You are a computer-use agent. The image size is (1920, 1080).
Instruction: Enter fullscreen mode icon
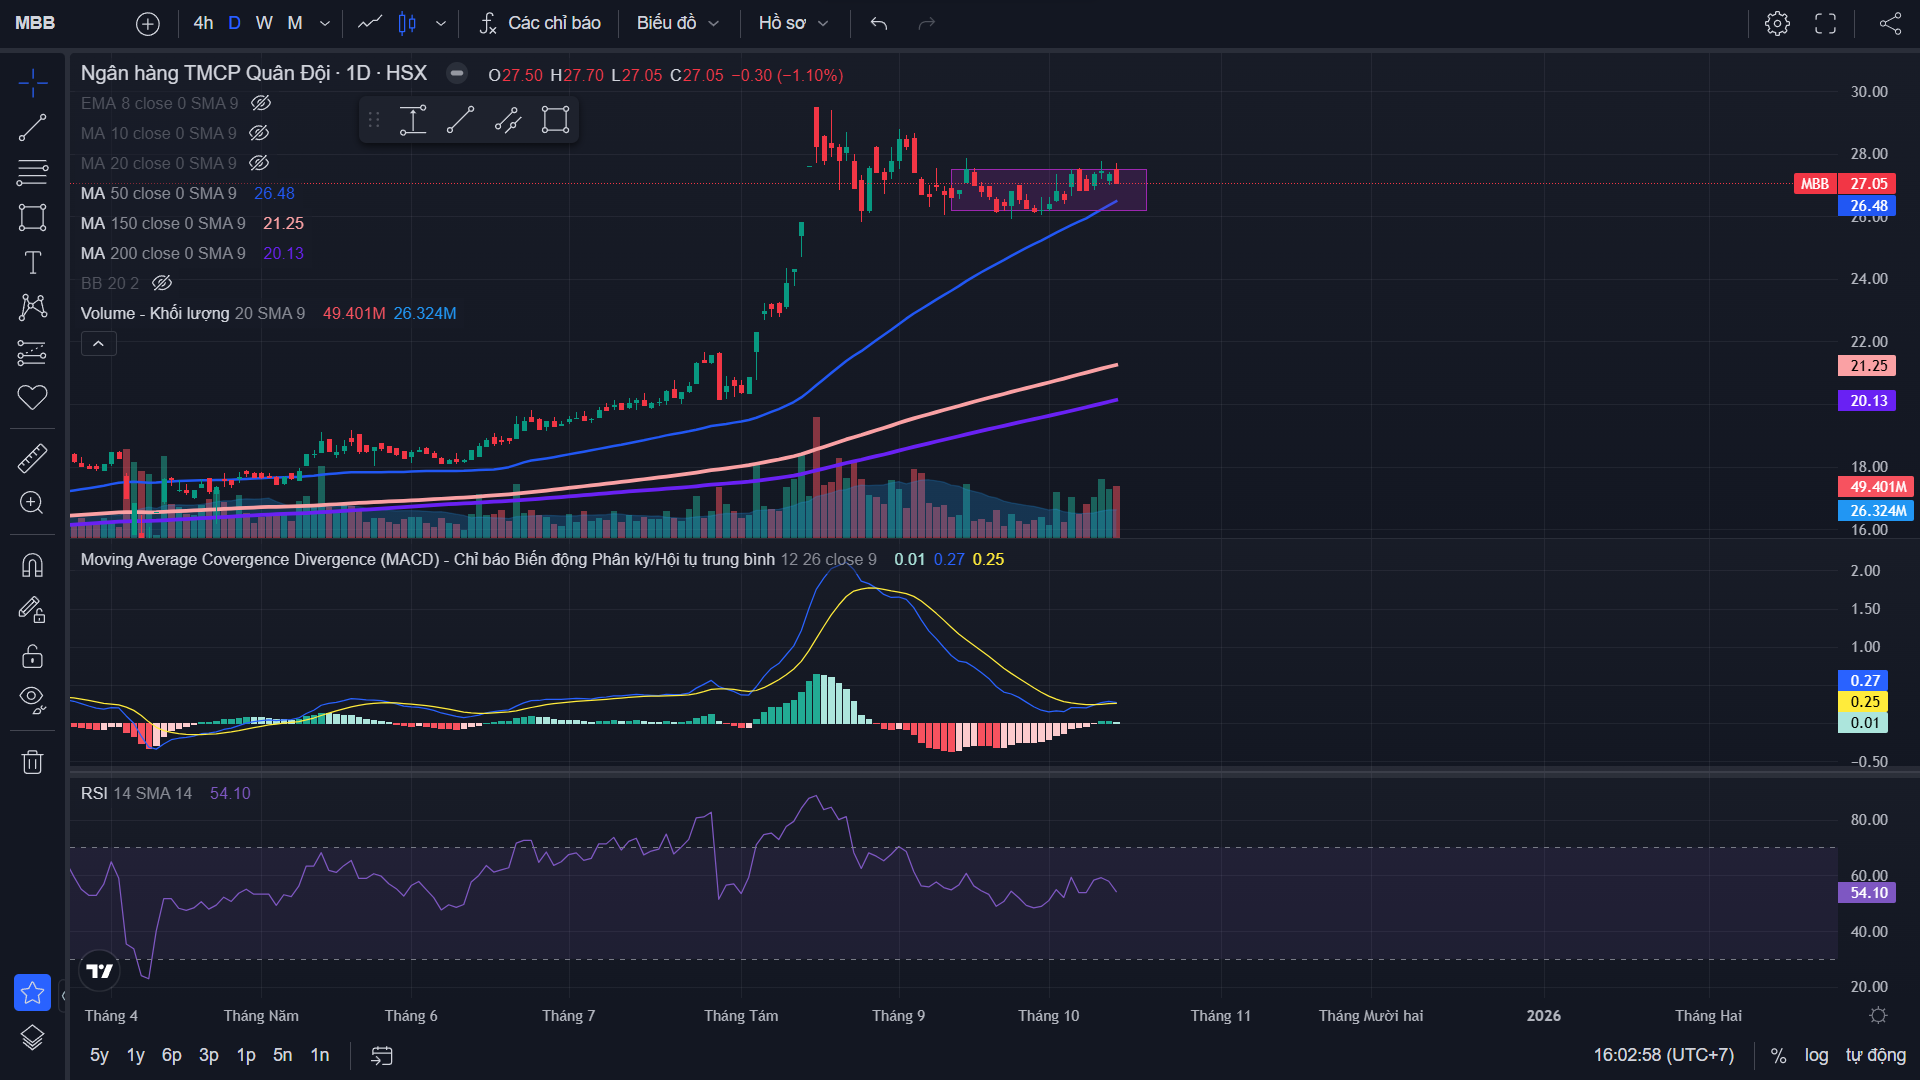pos(1825,23)
